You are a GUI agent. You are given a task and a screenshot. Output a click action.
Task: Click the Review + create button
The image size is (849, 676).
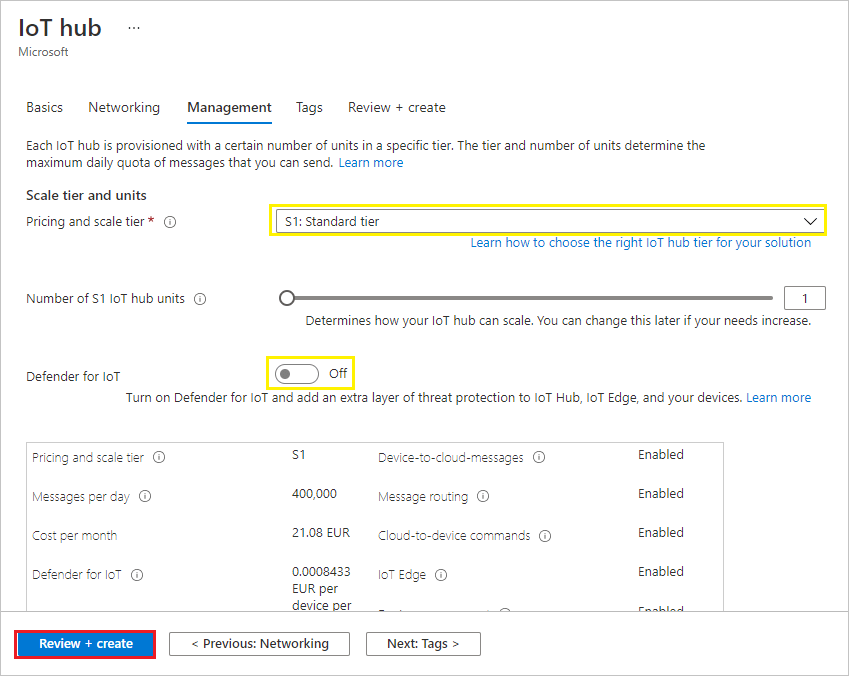(85, 644)
